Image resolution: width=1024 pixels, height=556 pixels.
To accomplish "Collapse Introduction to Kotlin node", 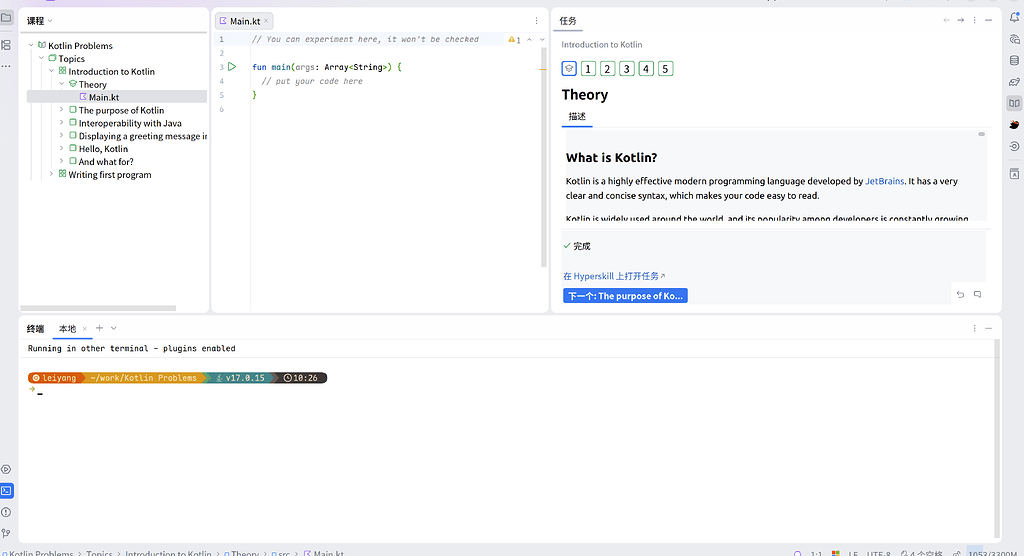I will (x=52, y=71).
